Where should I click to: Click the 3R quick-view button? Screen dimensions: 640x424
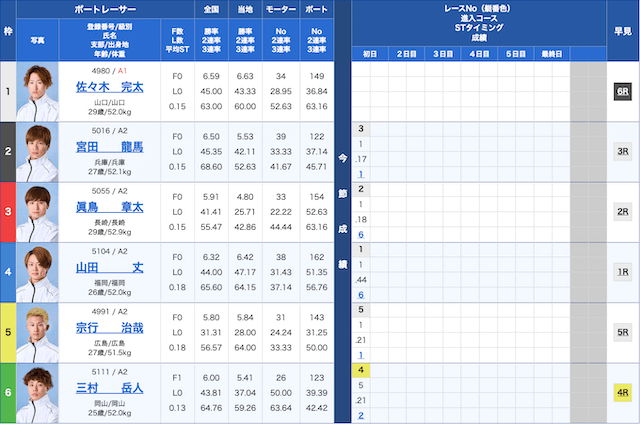pyautogui.click(x=621, y=151)
